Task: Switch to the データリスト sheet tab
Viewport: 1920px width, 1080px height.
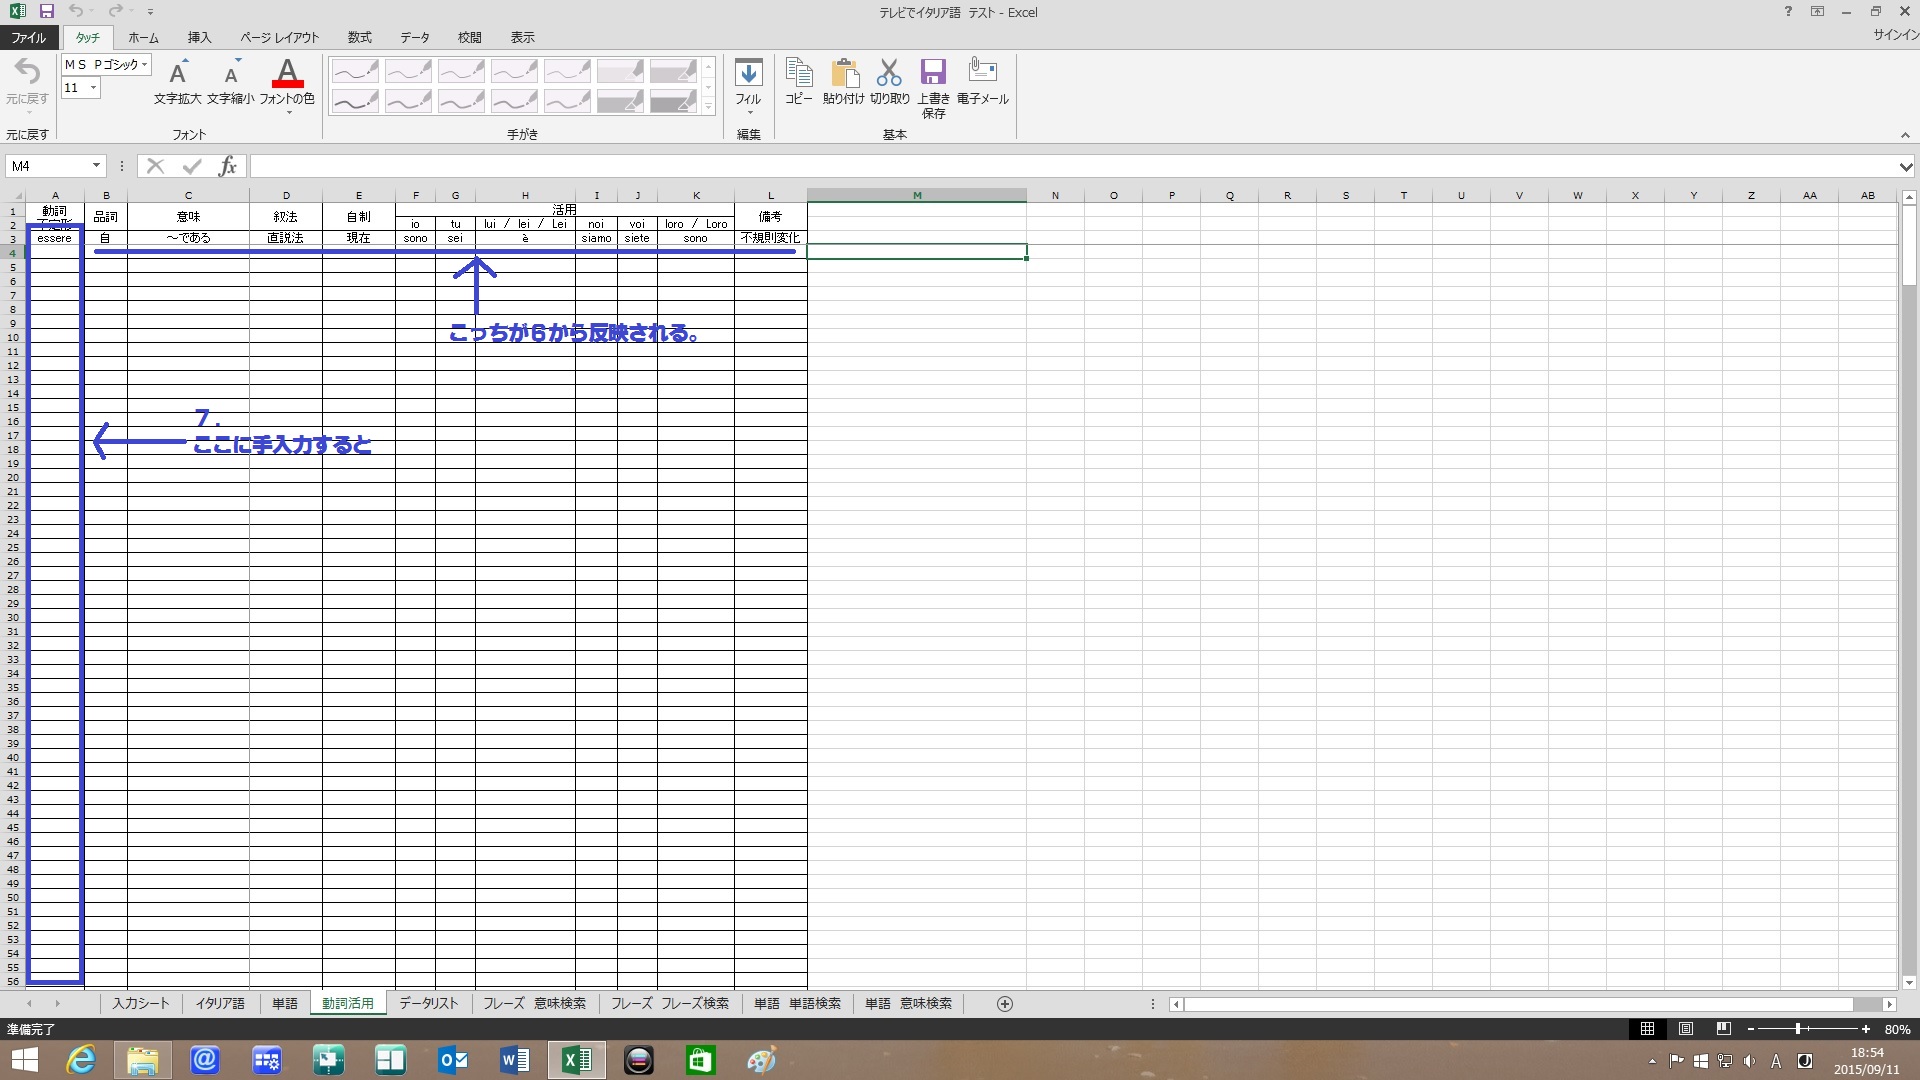Action: pos(428,1004)
